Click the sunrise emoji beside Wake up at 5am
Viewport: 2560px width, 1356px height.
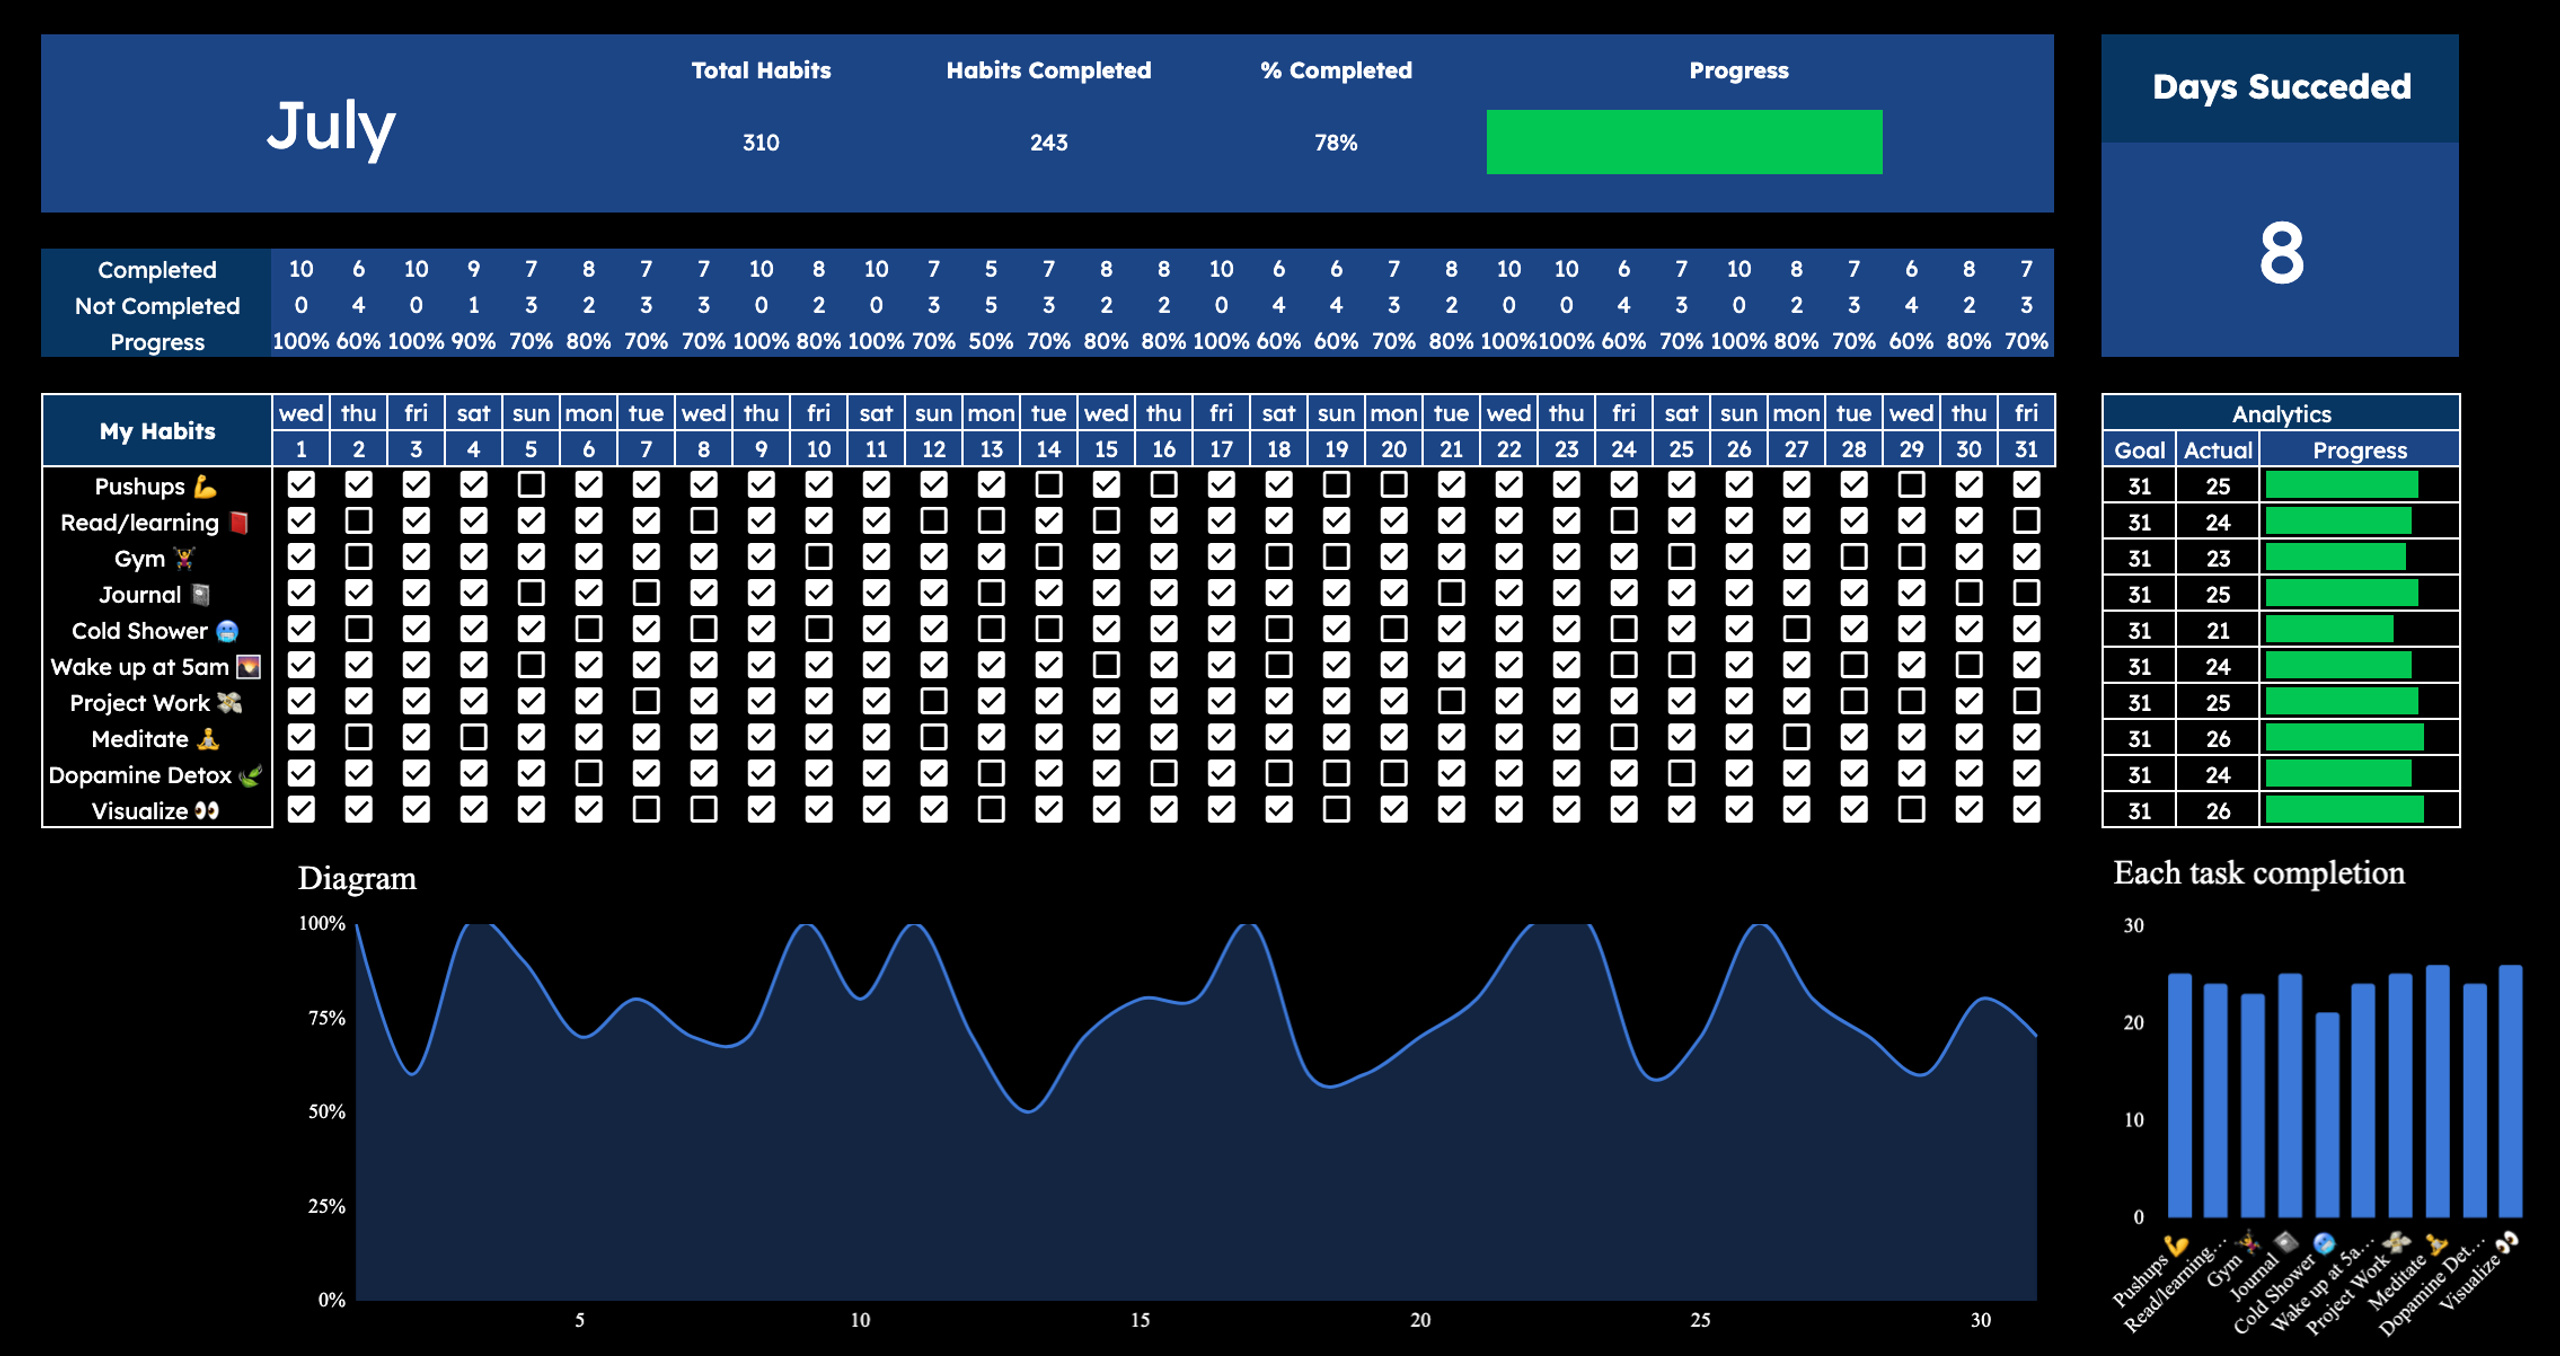click(x=248, y=667)
